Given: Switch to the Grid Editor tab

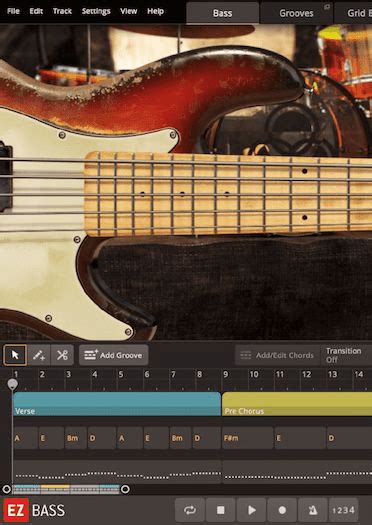Looking at the screenshot, I should click(353, 13).
